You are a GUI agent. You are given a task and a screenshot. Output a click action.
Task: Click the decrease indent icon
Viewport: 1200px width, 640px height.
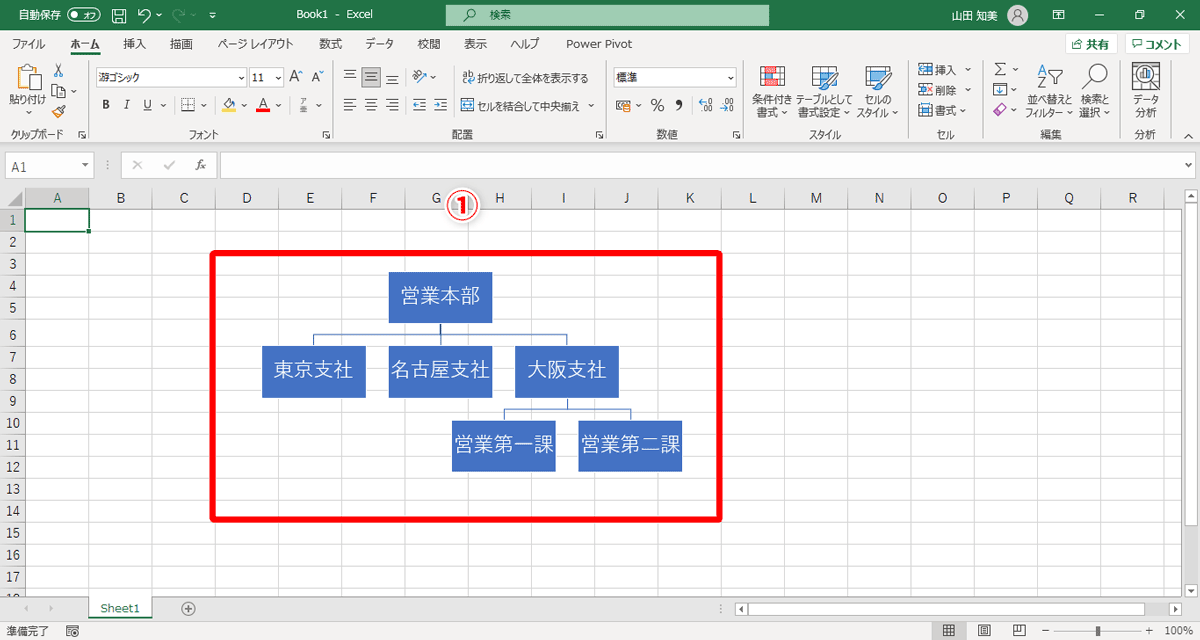pos(420,105)
